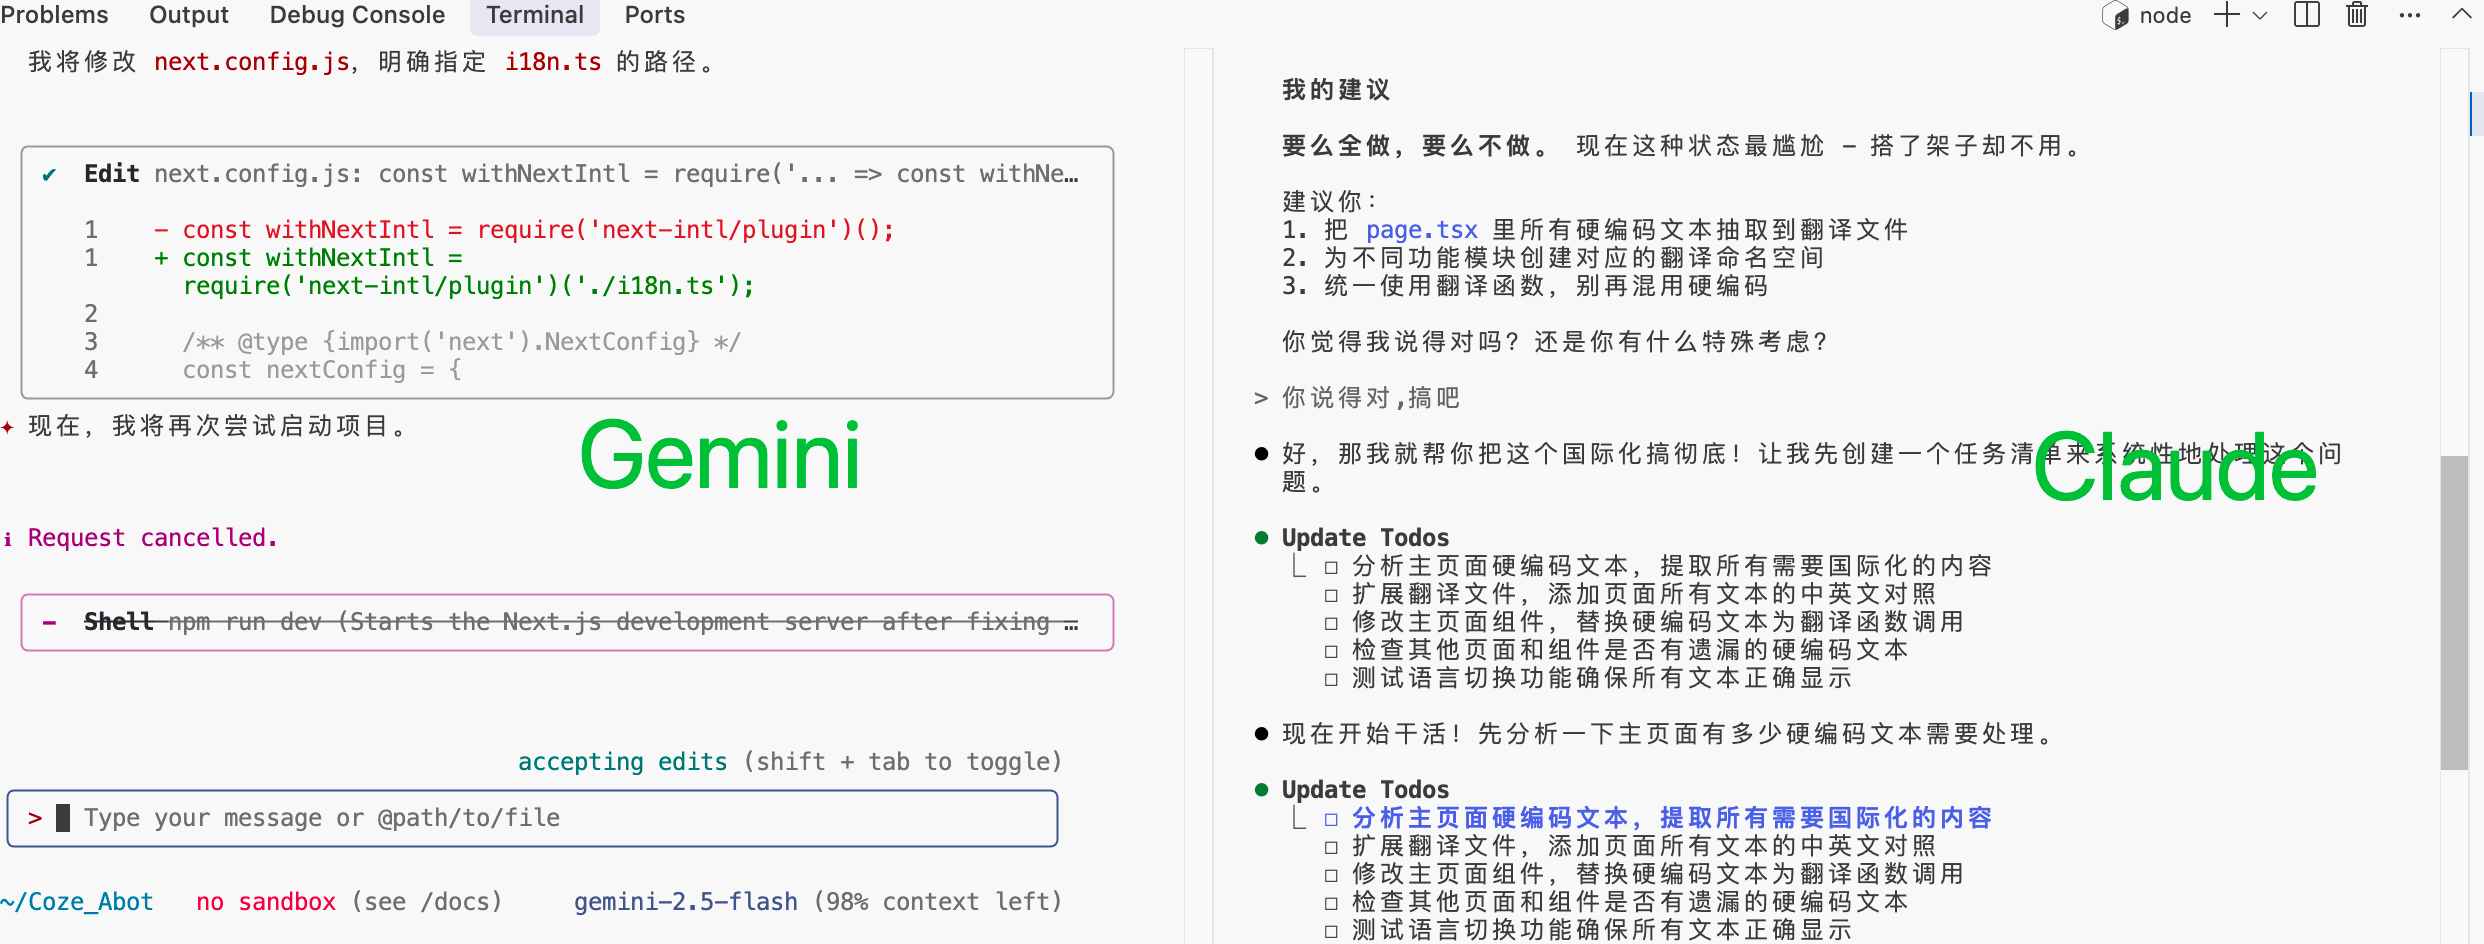Maximize panel using the chevron up icon
The image size is (2484, 944).
2461,14
